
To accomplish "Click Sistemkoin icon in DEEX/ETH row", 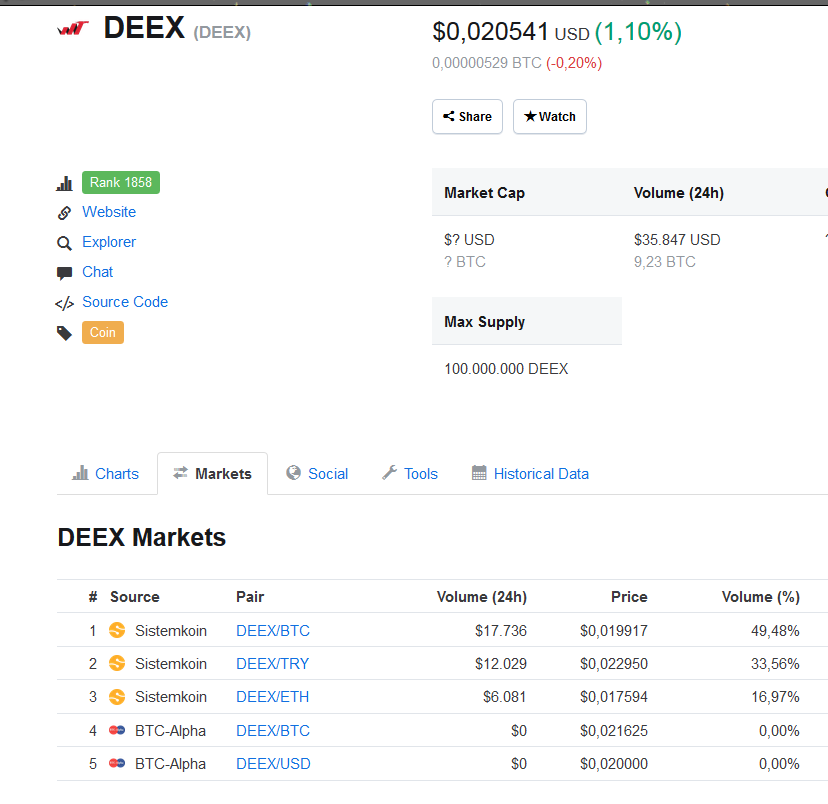I will click(117, 697).
